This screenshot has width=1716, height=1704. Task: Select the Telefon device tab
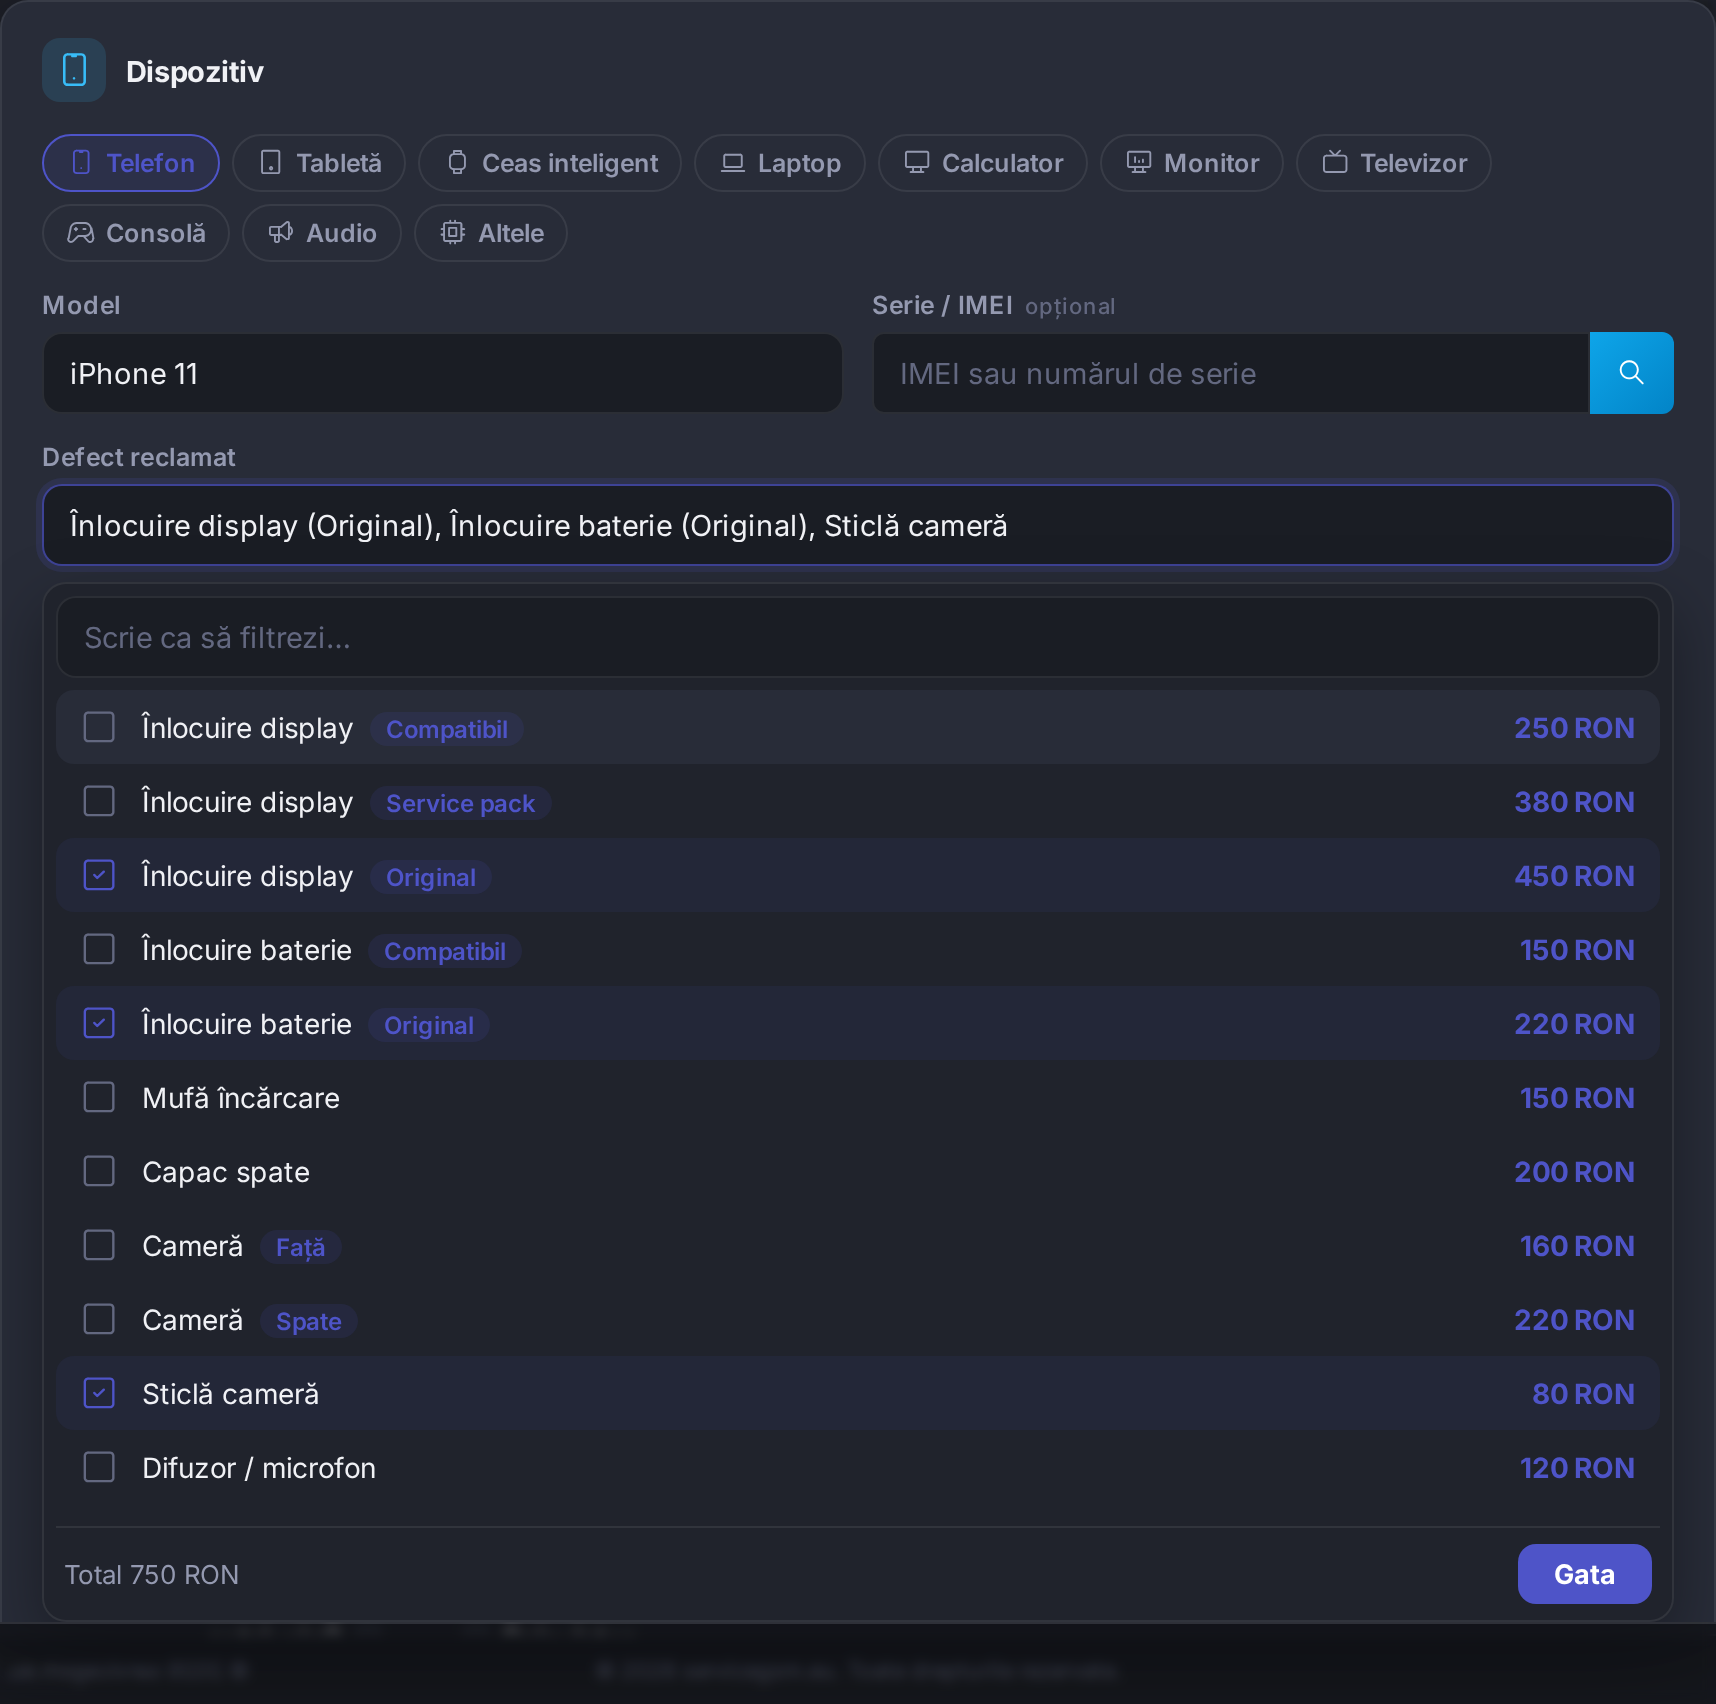[x=131, y=163]
